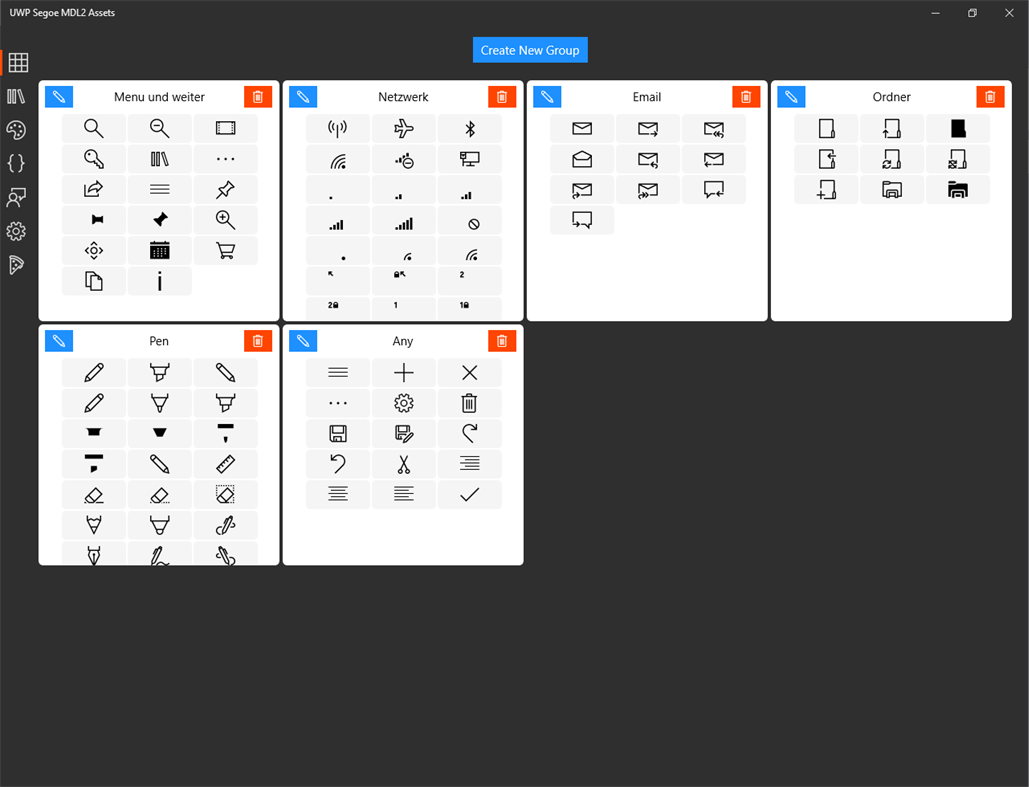The height and width of the screenshot is (787, 1029).
Task: Click the save (floppy disk) icon in Any
Action: tap(337, 432)
